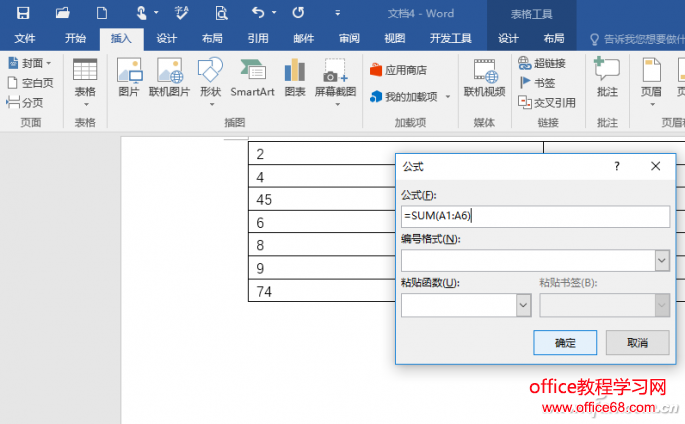Click the table cell containing 4
Screen dimensions: 685x424
[322, 177]
